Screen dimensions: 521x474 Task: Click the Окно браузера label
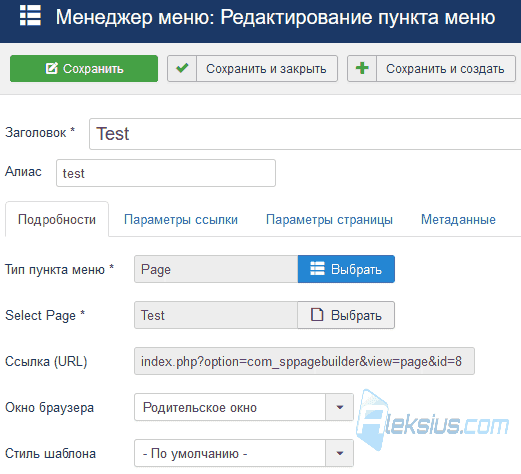49,407
